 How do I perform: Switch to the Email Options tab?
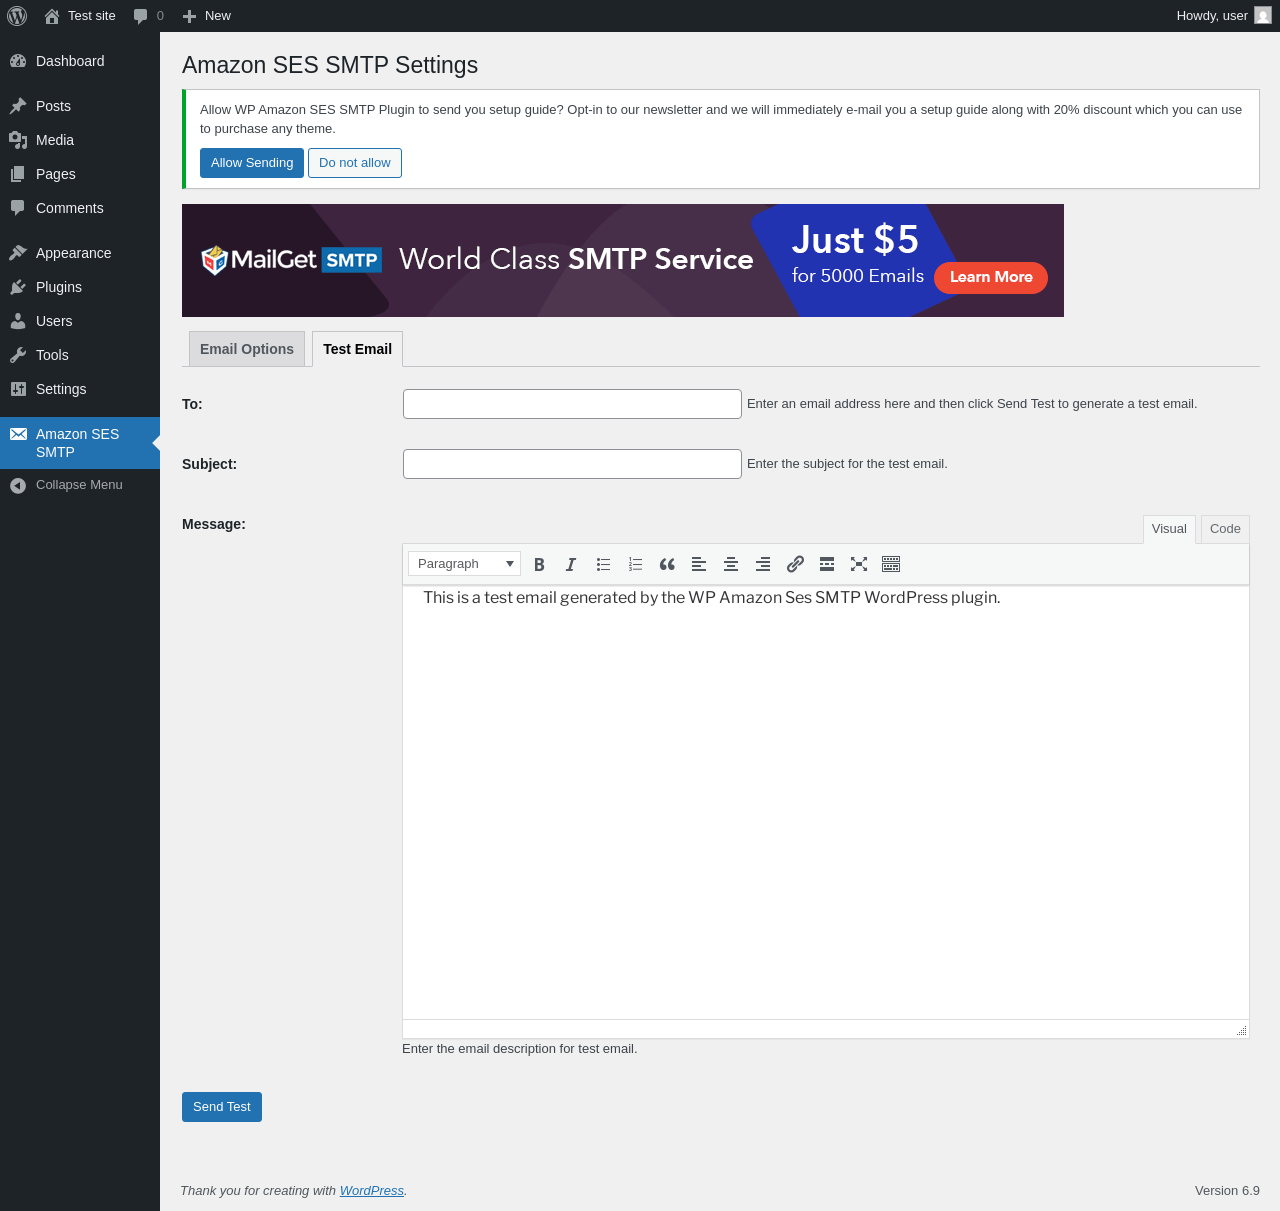pos(247,349)
